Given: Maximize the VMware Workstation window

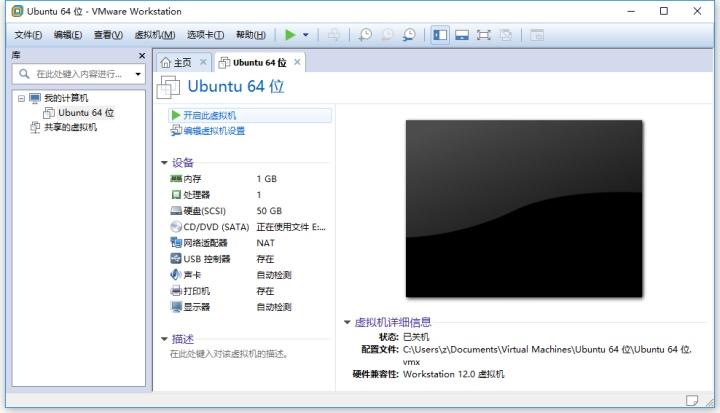Looking at the screenshot, I should pos(664,11).
